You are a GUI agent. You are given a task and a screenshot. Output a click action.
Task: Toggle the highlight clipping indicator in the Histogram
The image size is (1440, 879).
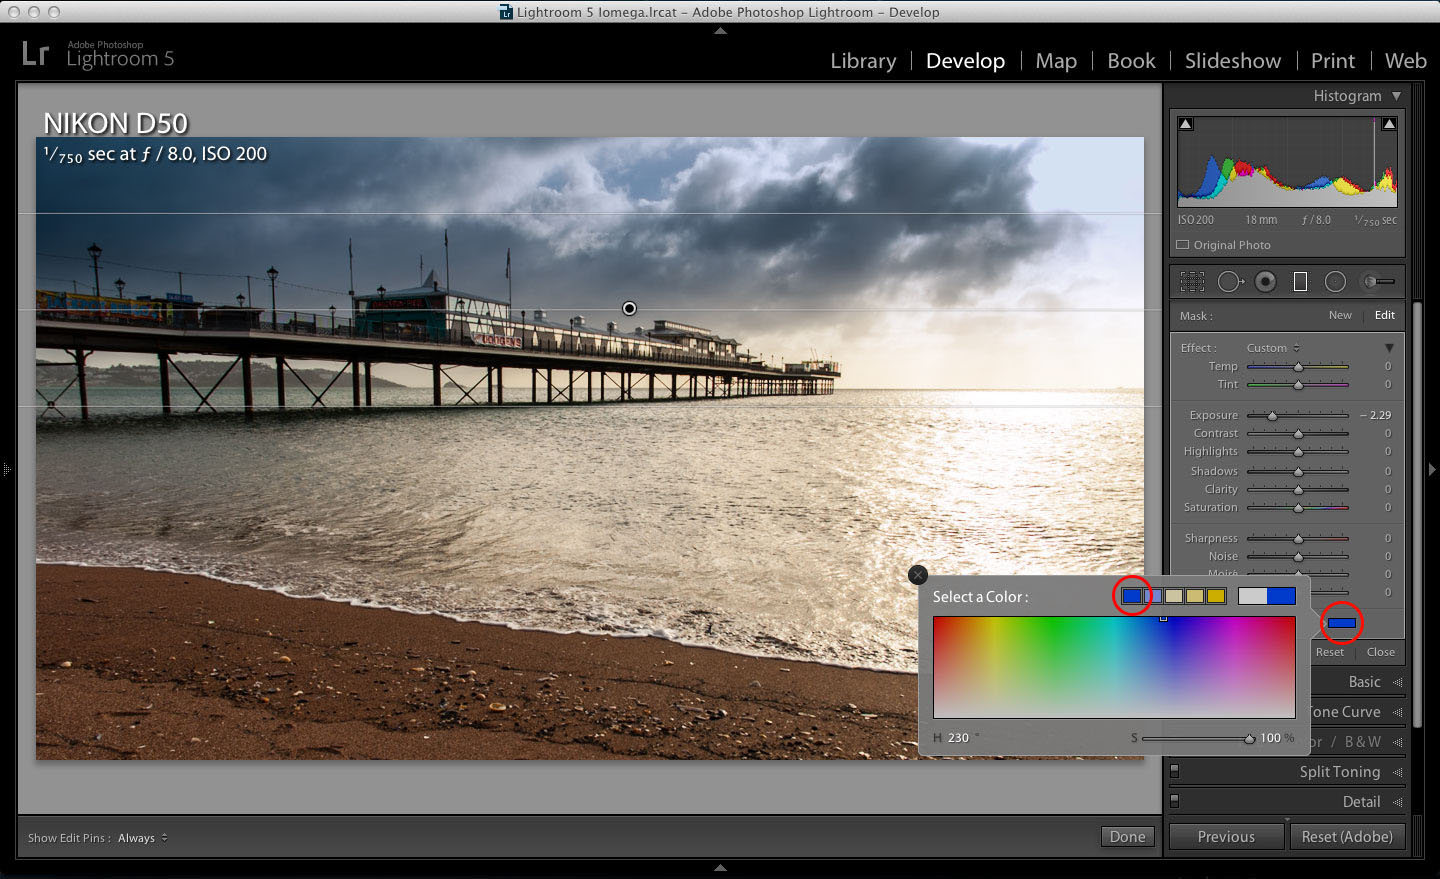pos(1389,122)
